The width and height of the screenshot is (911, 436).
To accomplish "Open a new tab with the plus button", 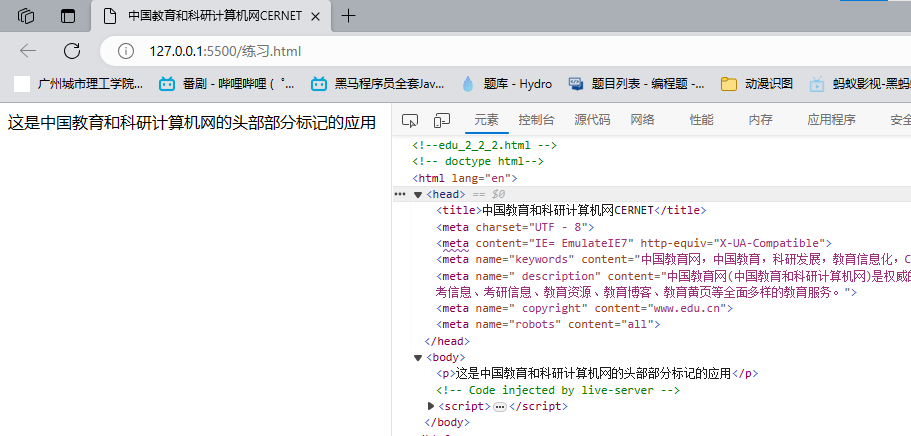I will click(x=348, y=16).
